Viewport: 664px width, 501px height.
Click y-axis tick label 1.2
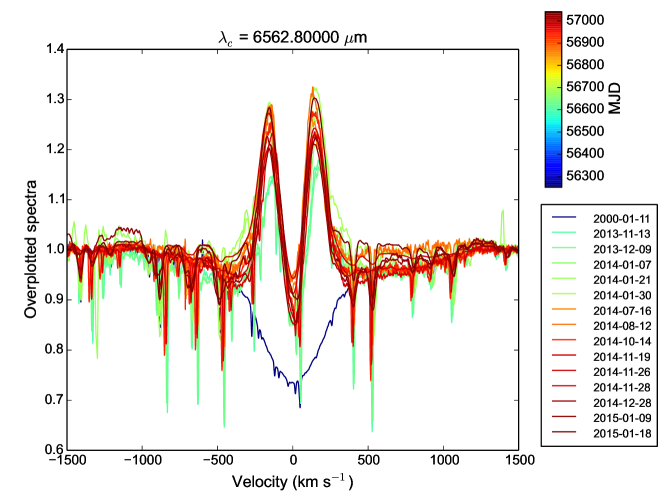click(x=55, y=149)
